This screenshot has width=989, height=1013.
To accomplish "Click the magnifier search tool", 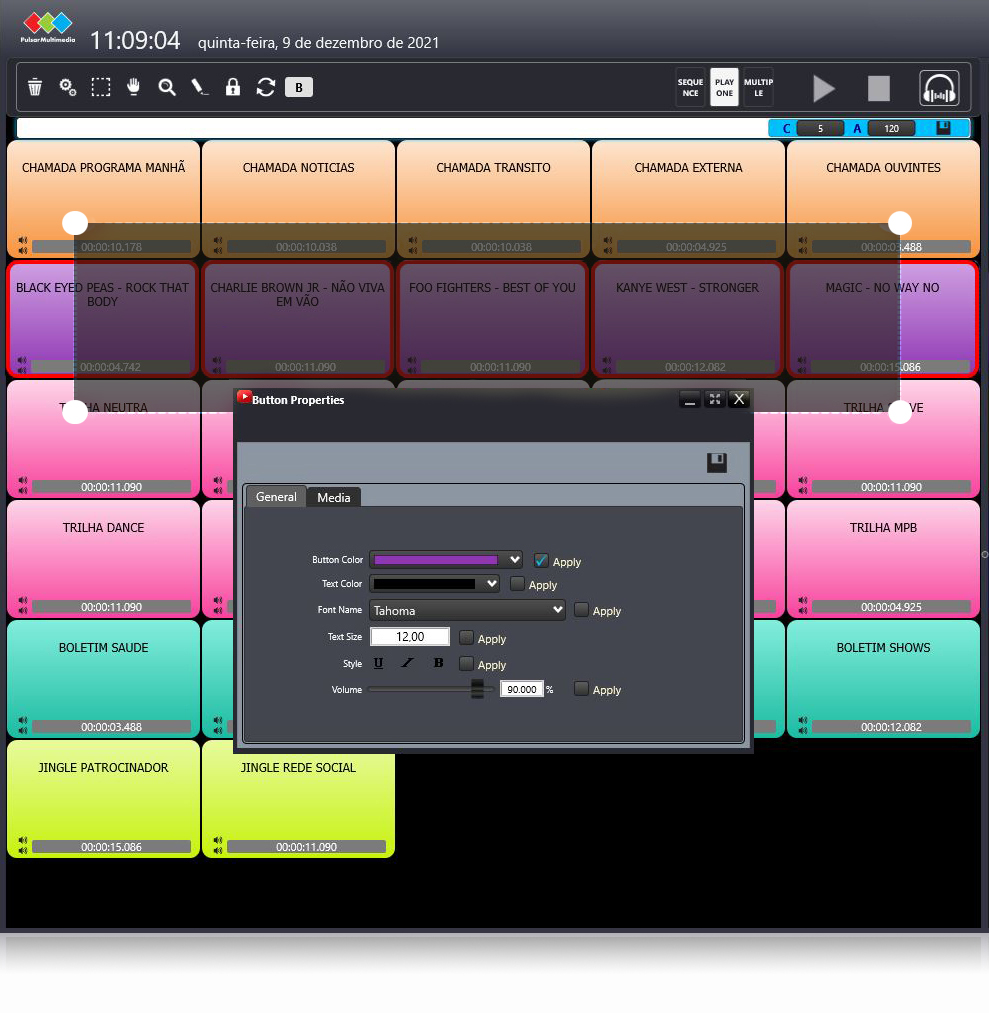I will coord(167,87).
